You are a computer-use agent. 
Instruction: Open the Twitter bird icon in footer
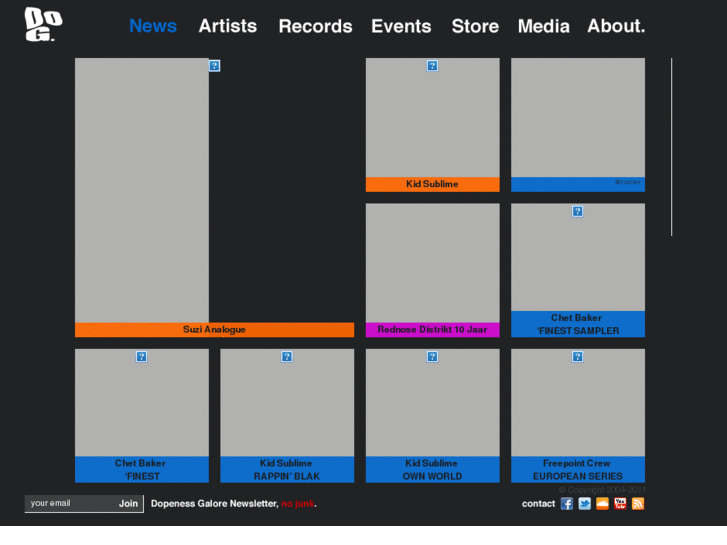[585, 504]
